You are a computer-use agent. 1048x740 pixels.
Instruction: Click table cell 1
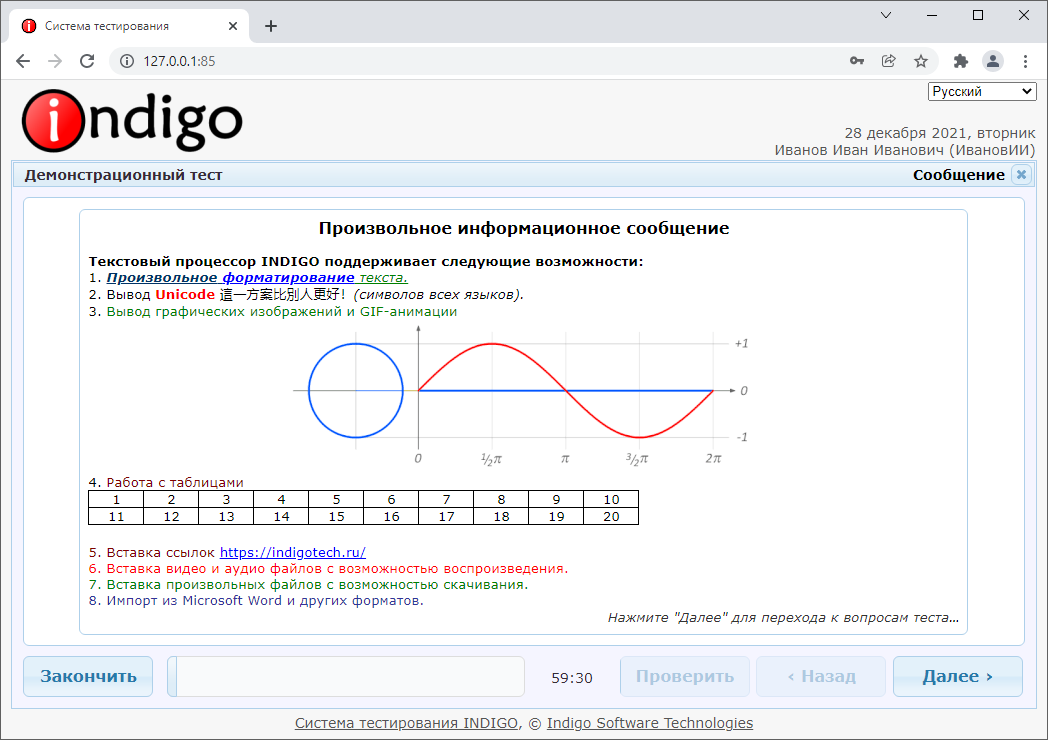116,499
